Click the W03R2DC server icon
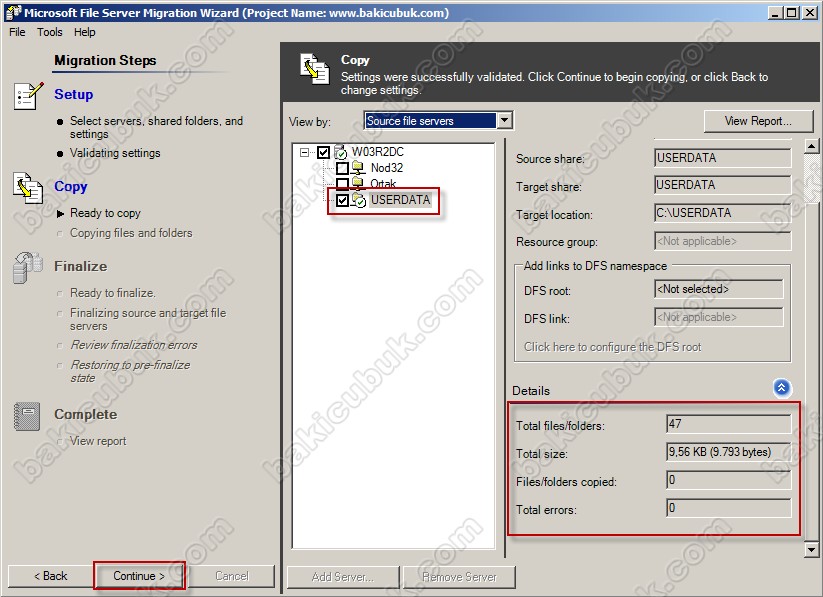 341,152
